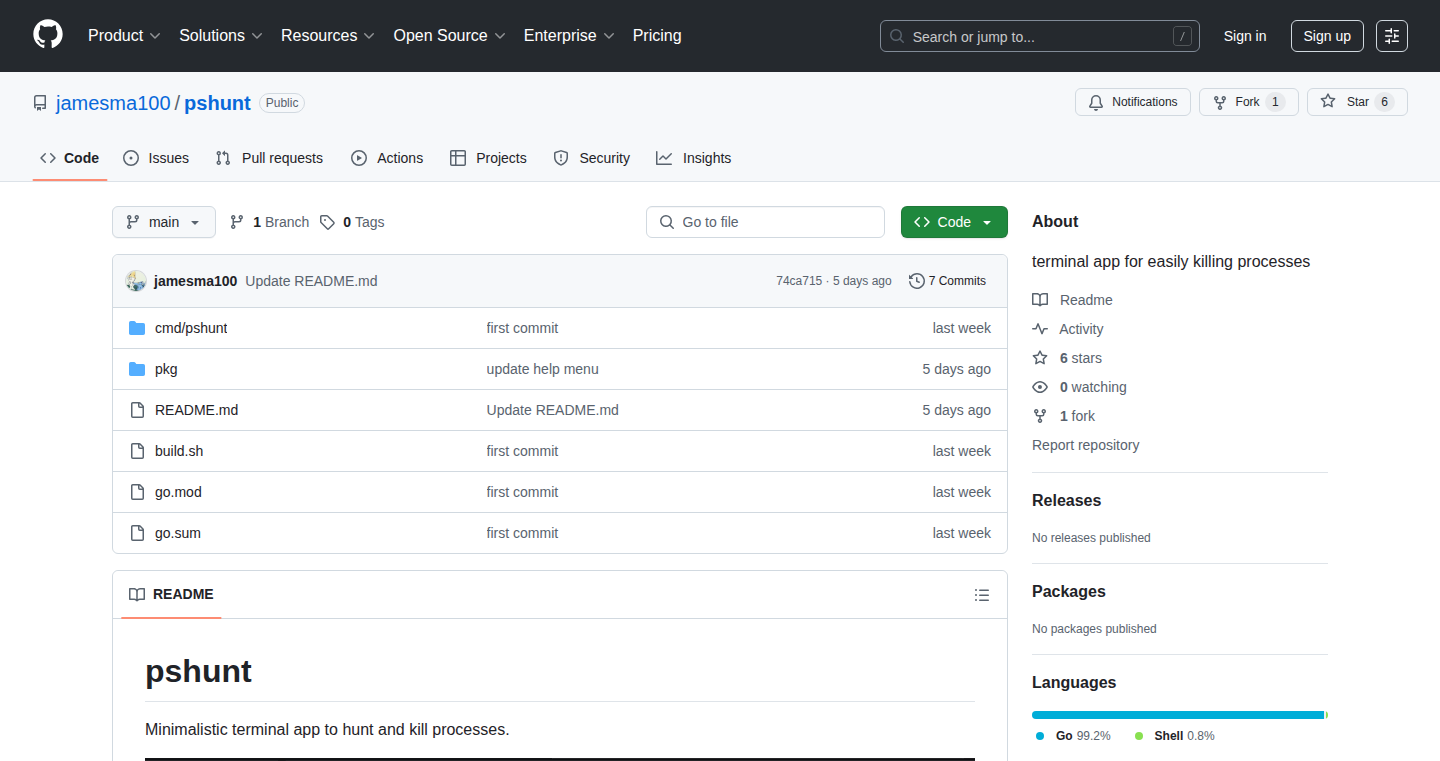The height and width of the screenshot is (761, 1440).
Task: Fork this repository
Action: (1248, 102)
